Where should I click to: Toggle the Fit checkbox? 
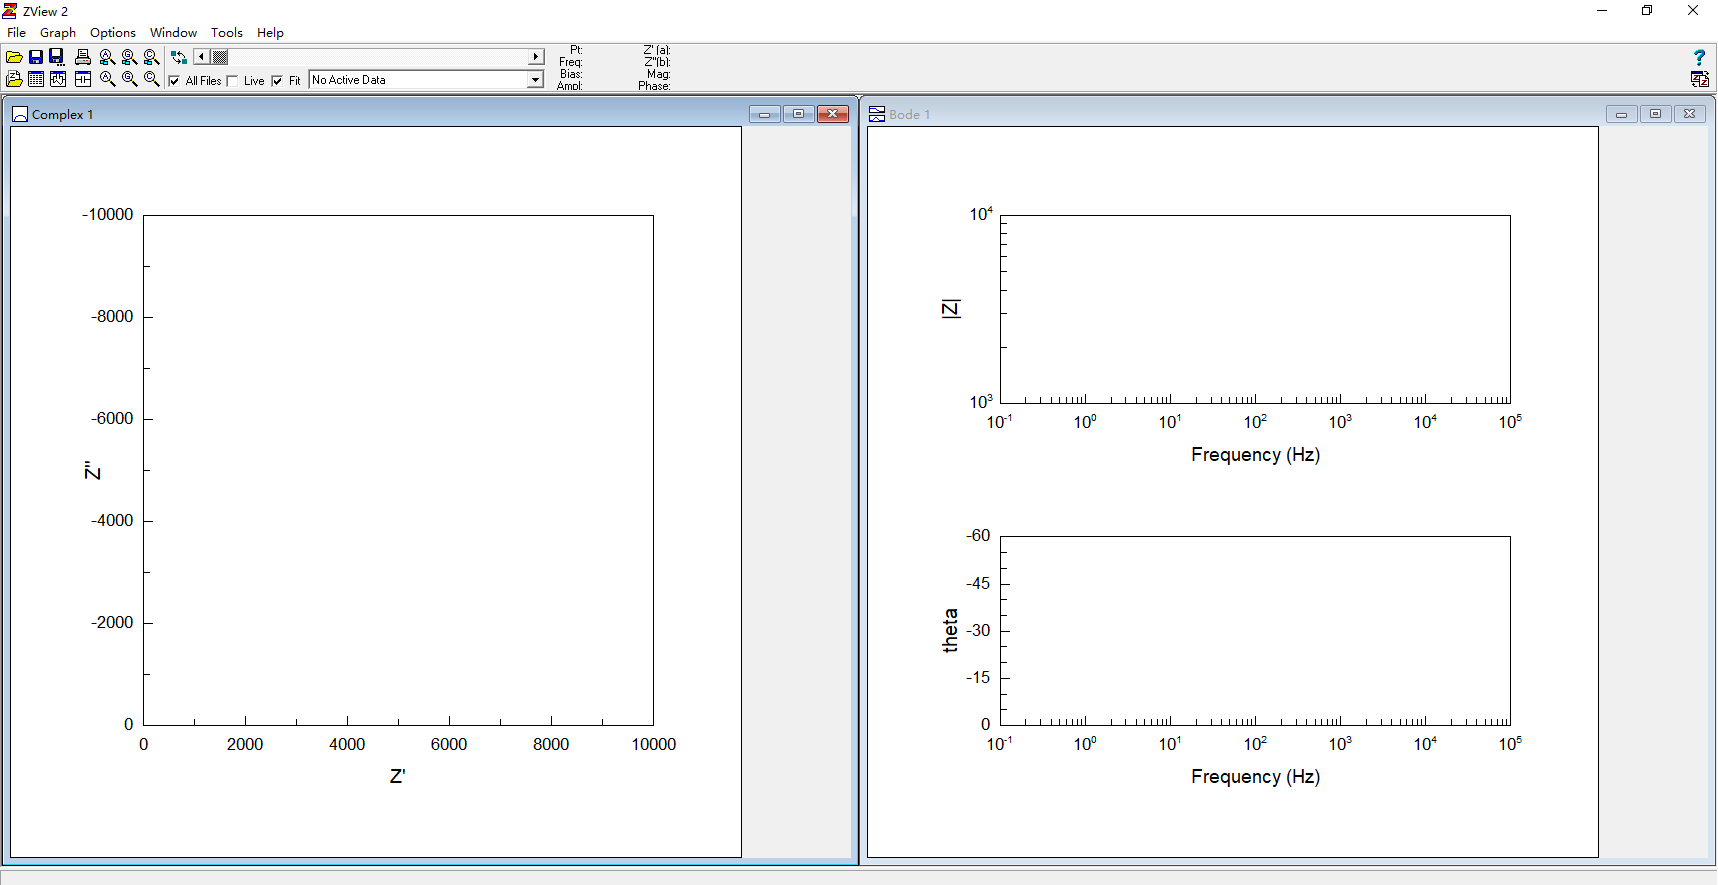tap(278, 81)
